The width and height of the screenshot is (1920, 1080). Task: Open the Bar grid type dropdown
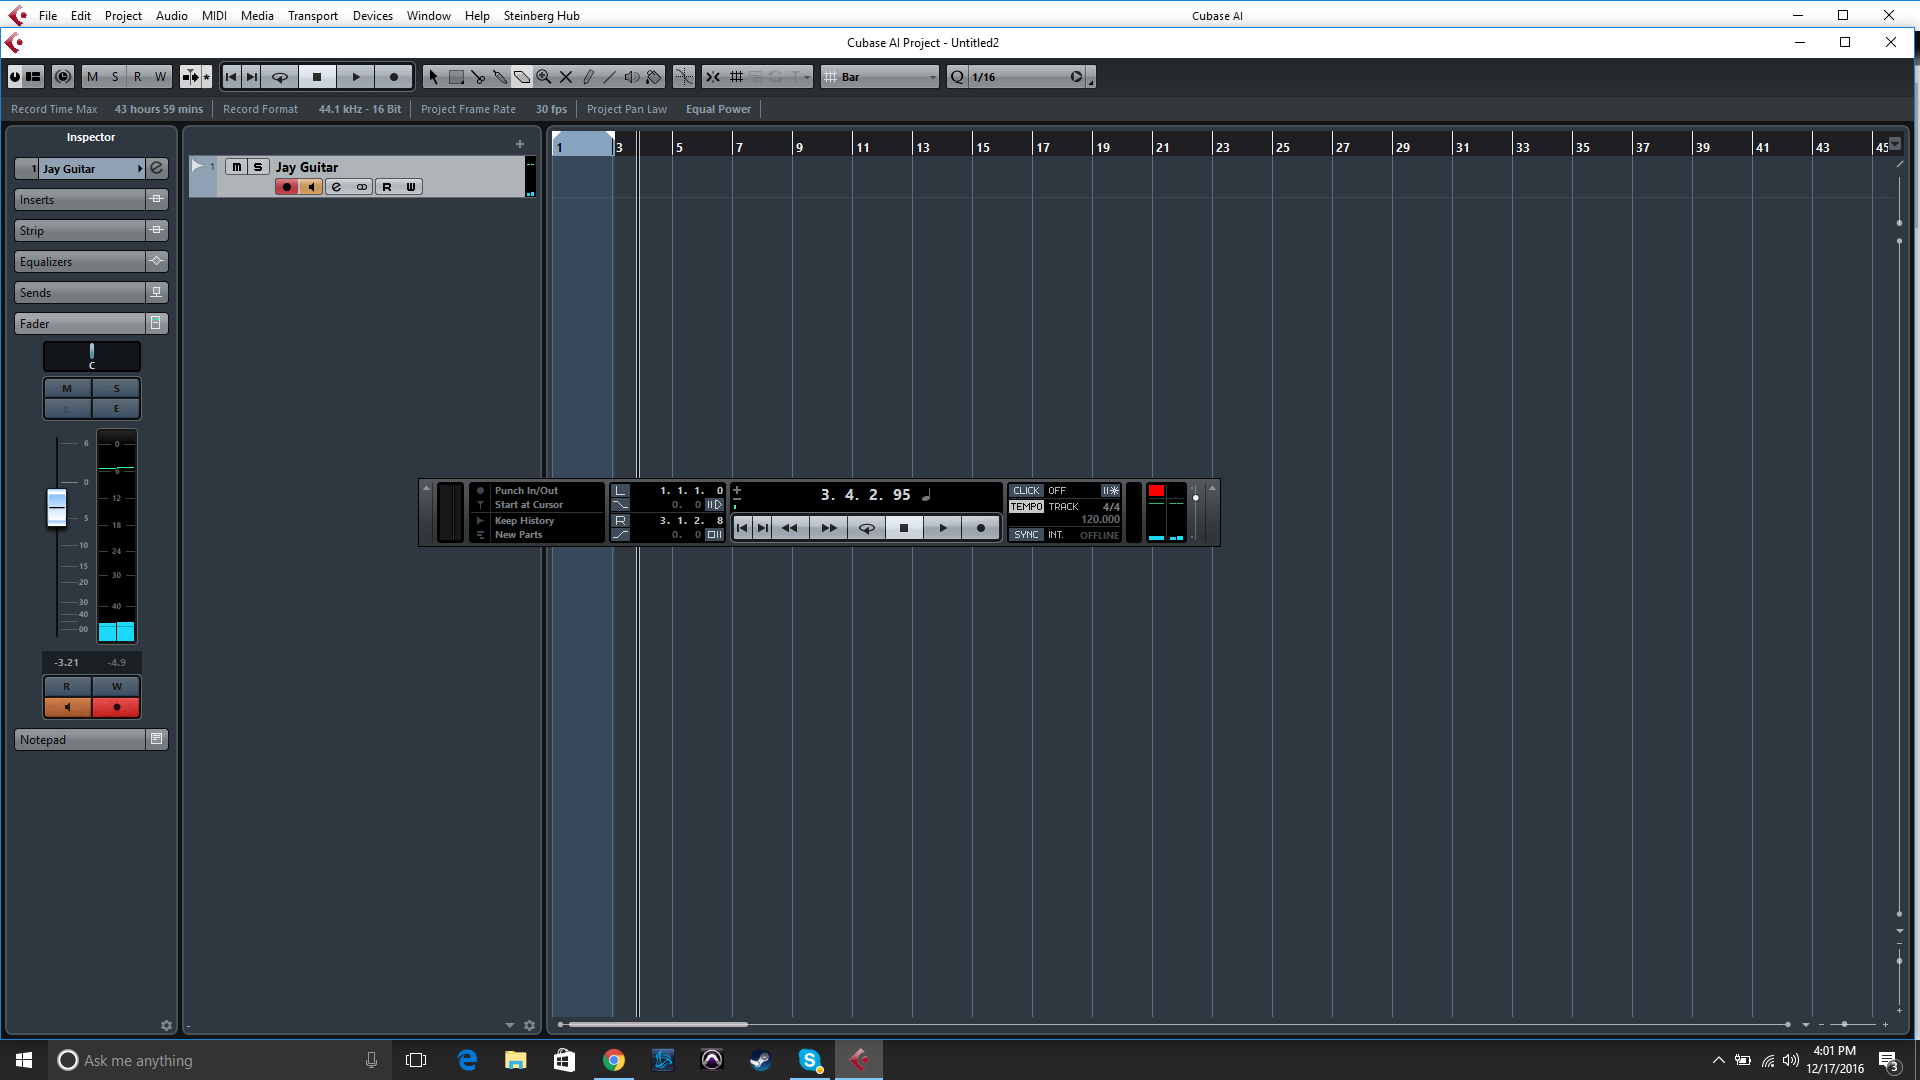(880, 77)
